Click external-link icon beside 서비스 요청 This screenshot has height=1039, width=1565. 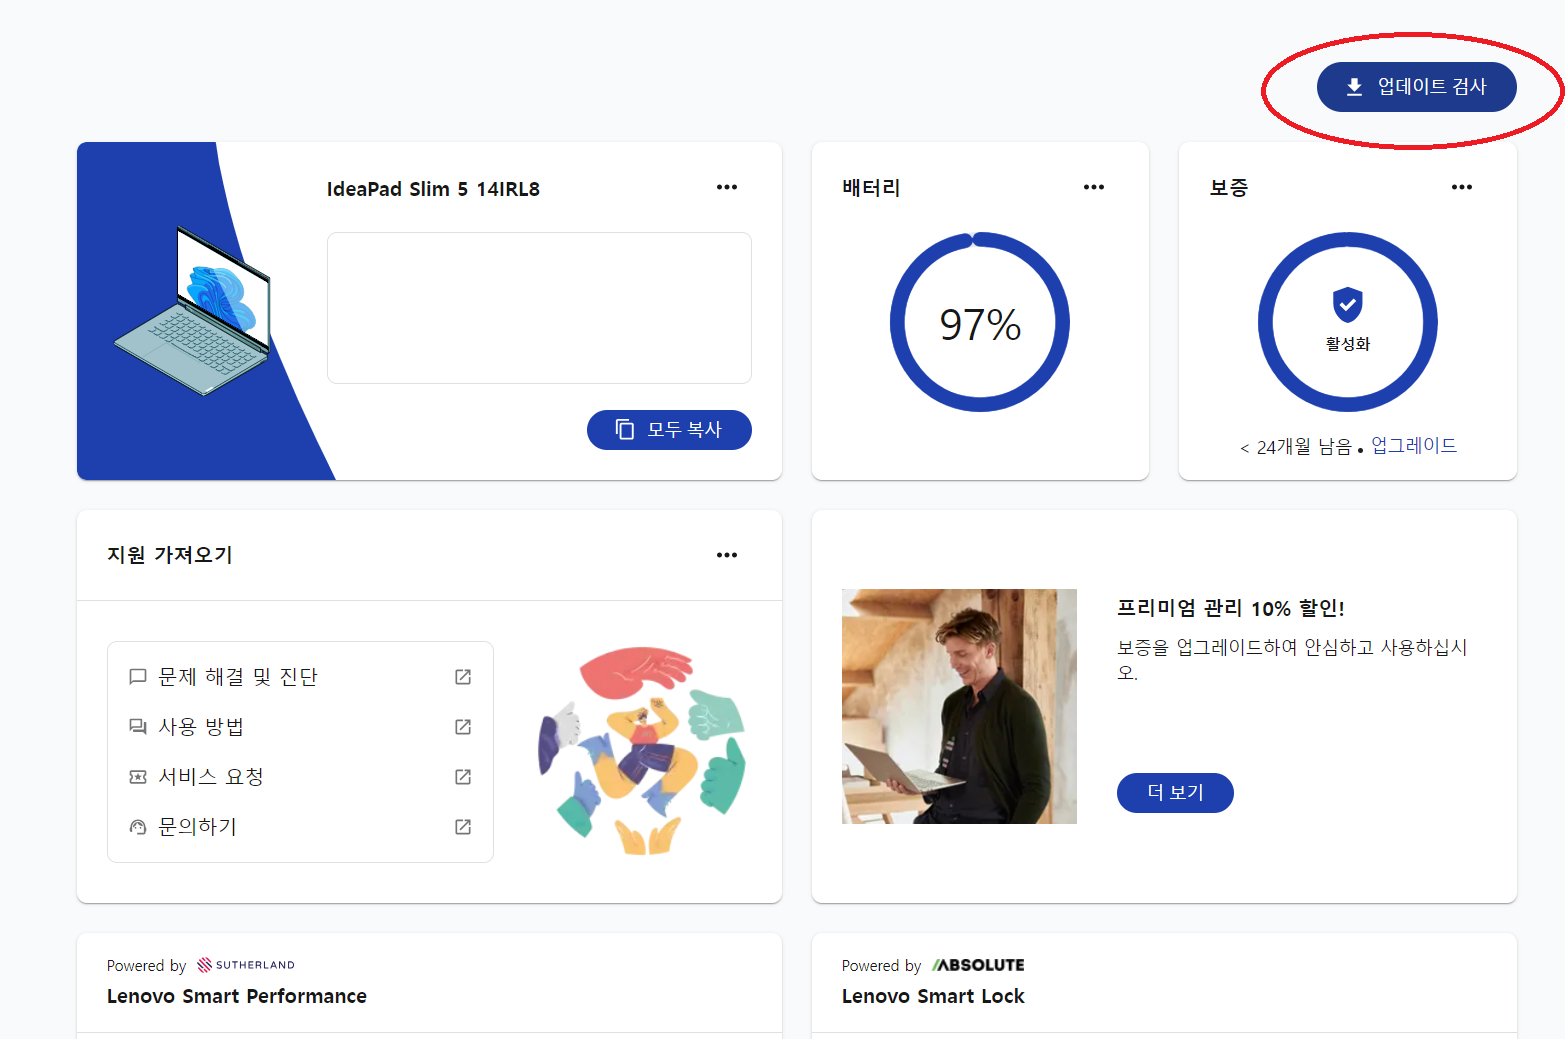[x=463, y=777]
